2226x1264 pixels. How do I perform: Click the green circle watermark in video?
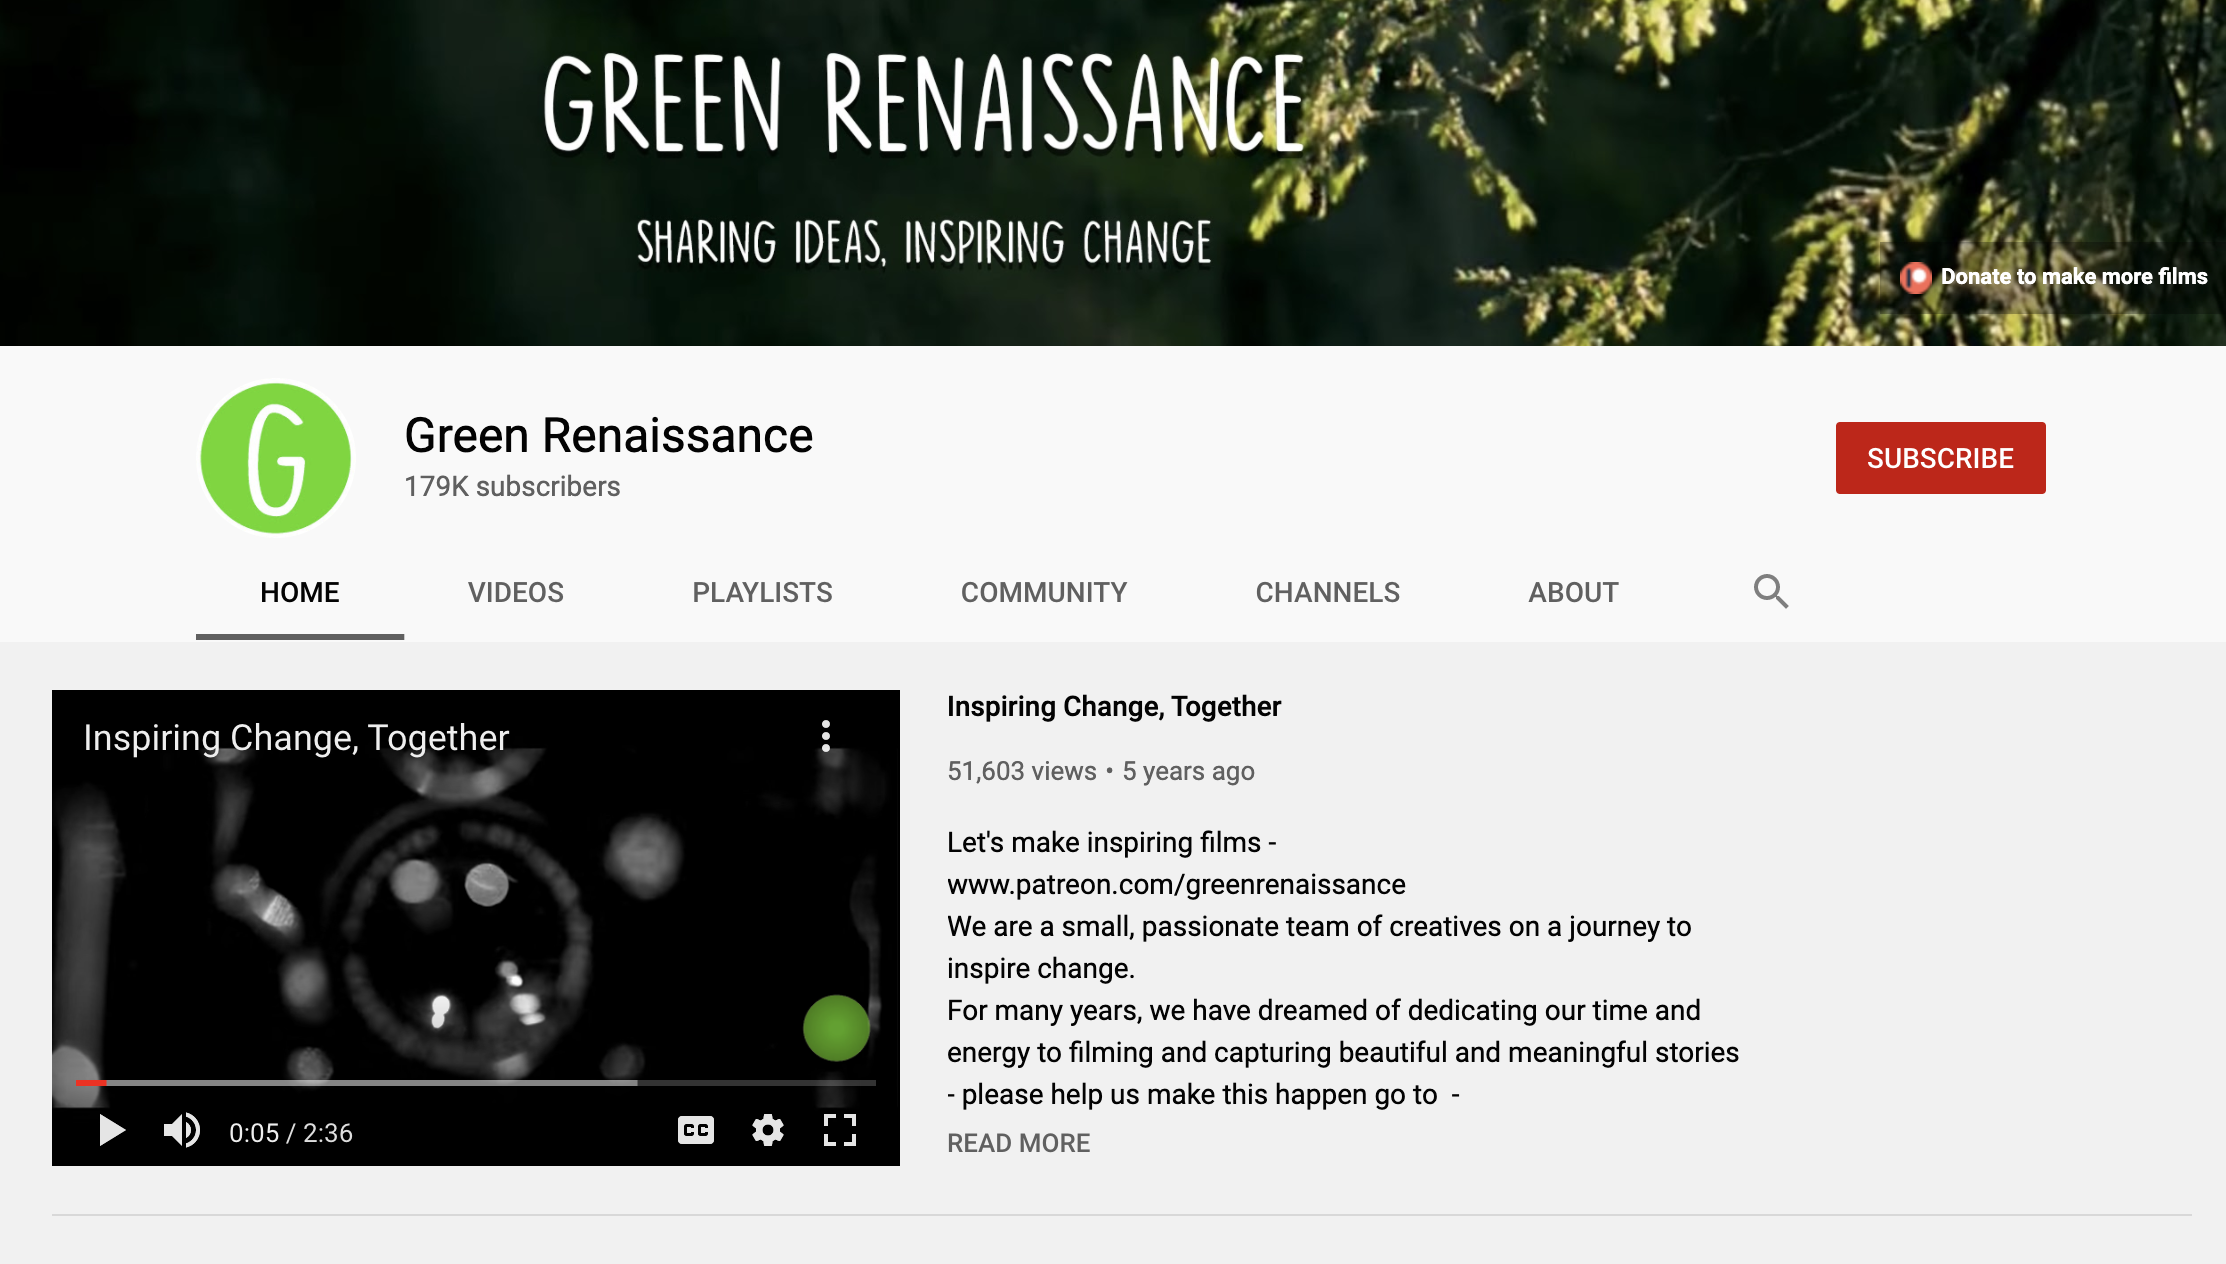coord(836,1028)
